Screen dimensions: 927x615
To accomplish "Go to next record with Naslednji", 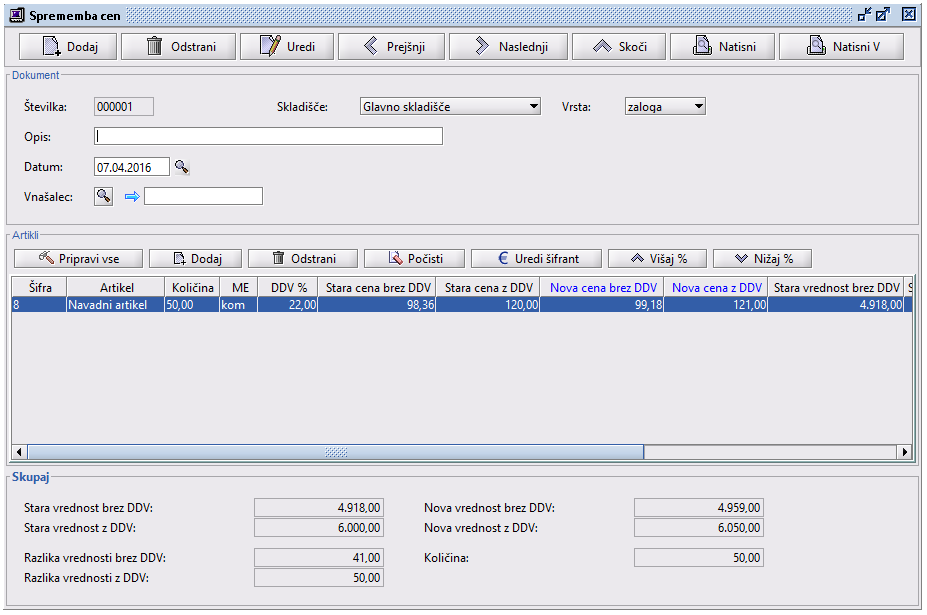I will (x=508, y=47).
